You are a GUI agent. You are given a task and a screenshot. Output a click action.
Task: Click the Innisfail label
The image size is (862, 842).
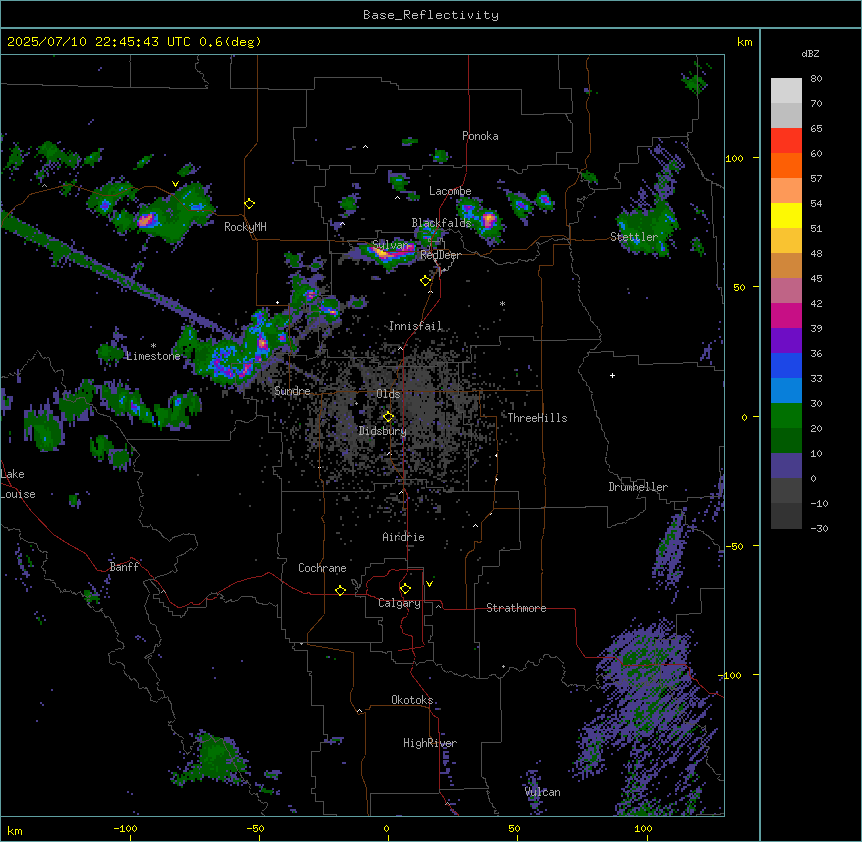click(415, 326)
